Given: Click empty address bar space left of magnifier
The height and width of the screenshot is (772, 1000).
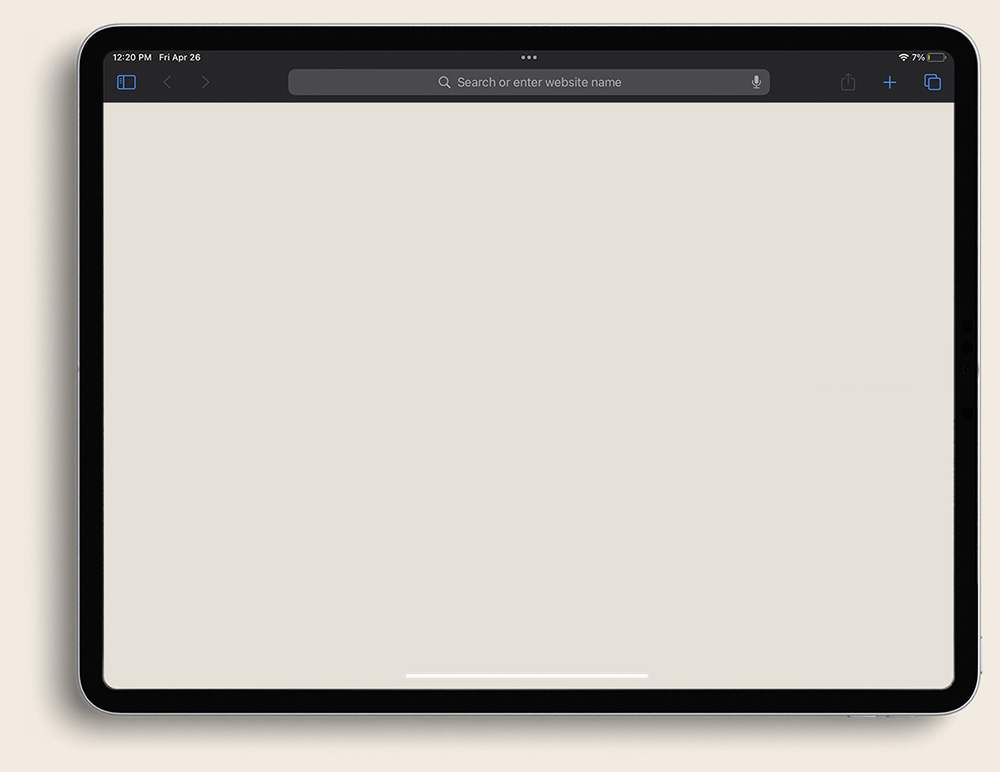Looking at the screenshot, I should coord(360,83).
